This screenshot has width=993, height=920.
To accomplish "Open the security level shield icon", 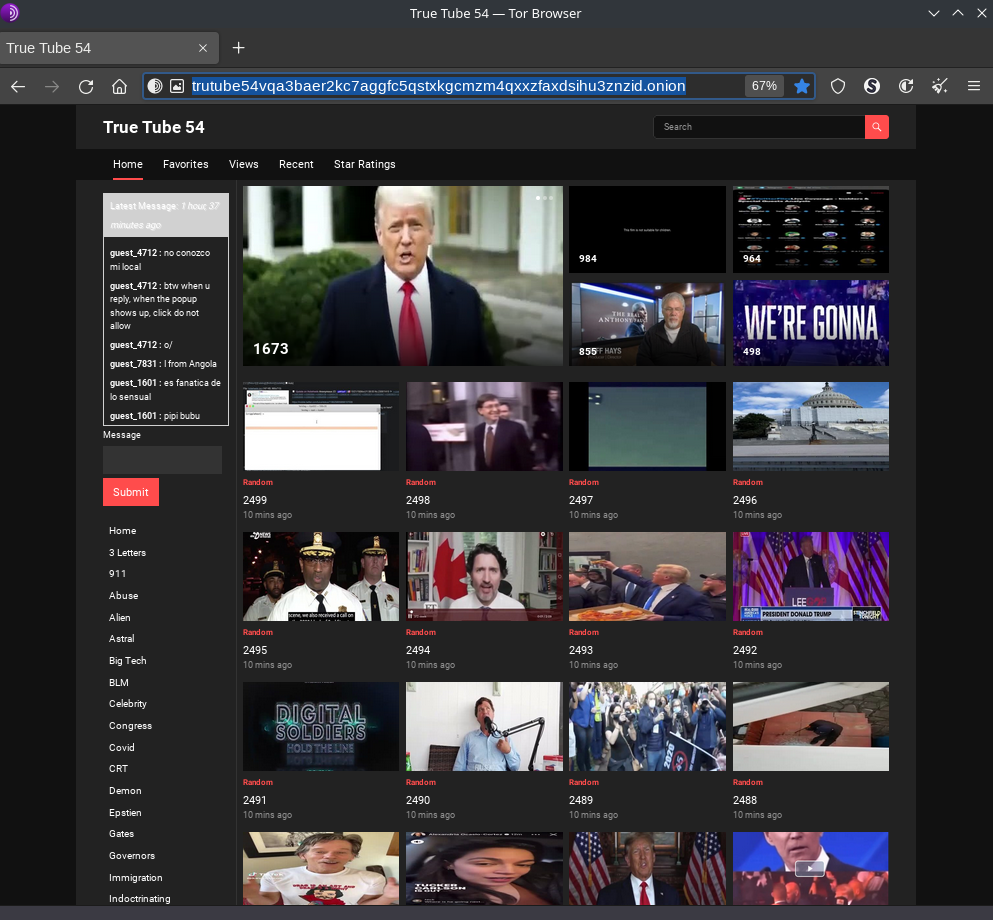I will 838,86.
